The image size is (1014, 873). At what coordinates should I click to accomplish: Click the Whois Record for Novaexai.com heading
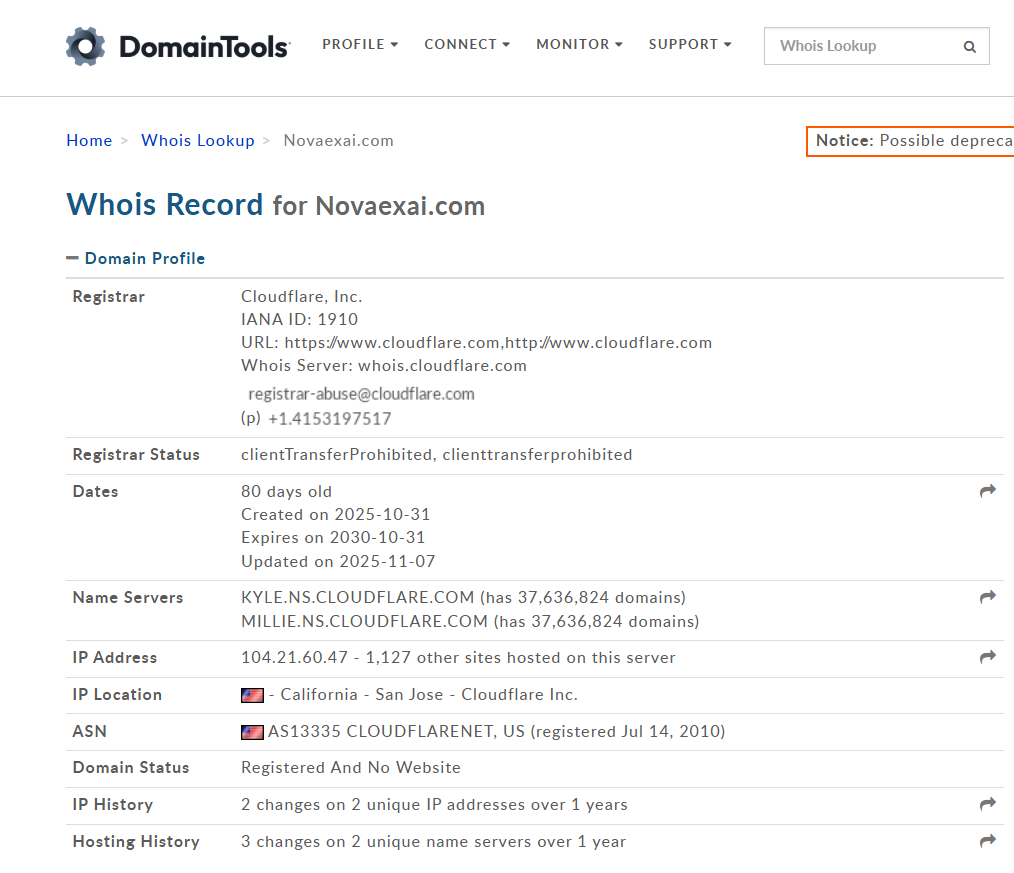pos(275,205)
